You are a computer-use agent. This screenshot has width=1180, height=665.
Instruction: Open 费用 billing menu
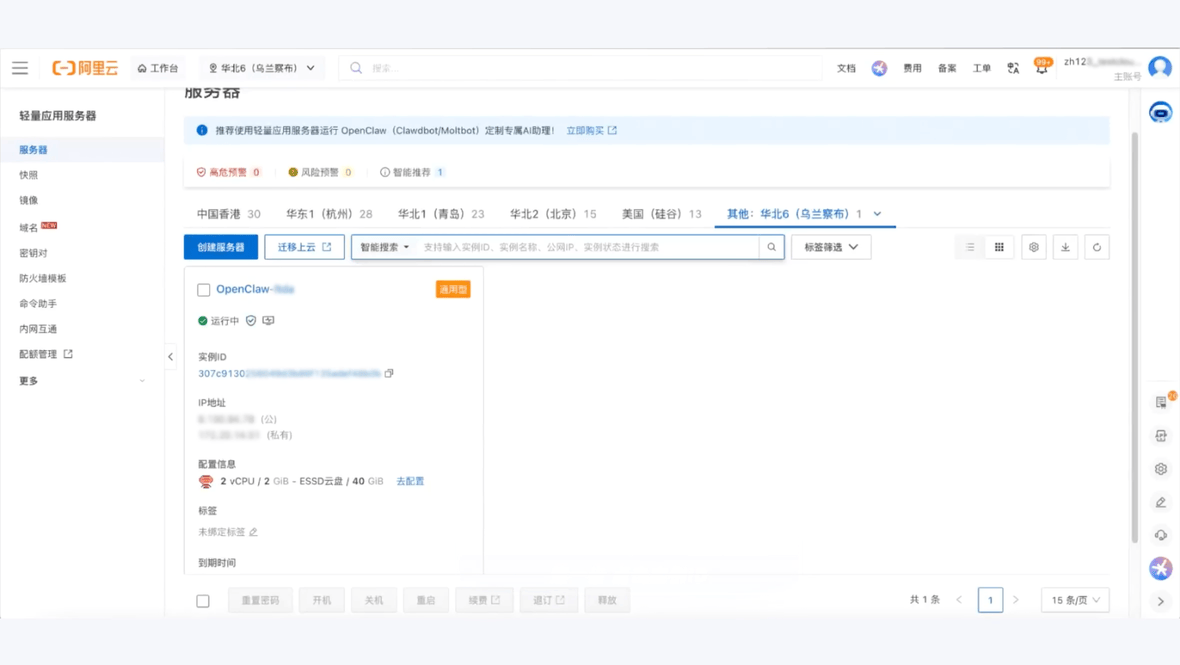912,68
